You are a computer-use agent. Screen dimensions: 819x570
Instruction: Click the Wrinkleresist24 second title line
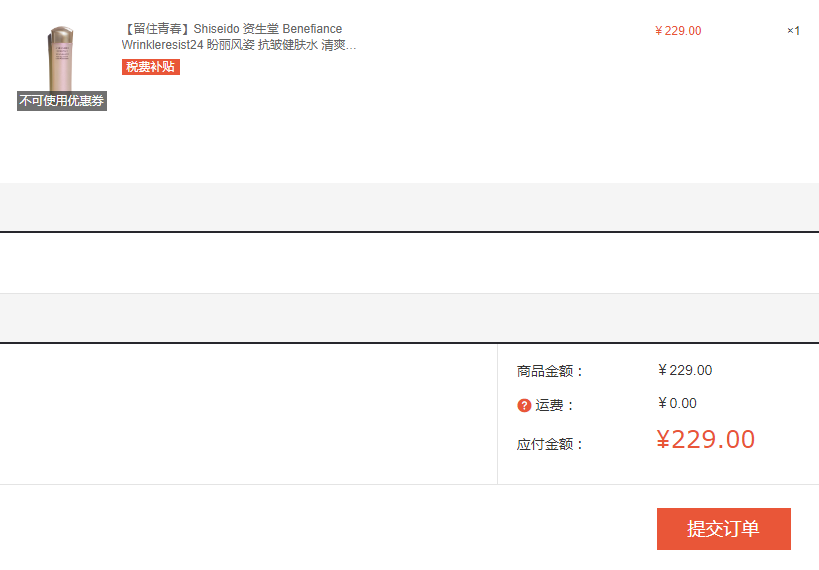239,45
